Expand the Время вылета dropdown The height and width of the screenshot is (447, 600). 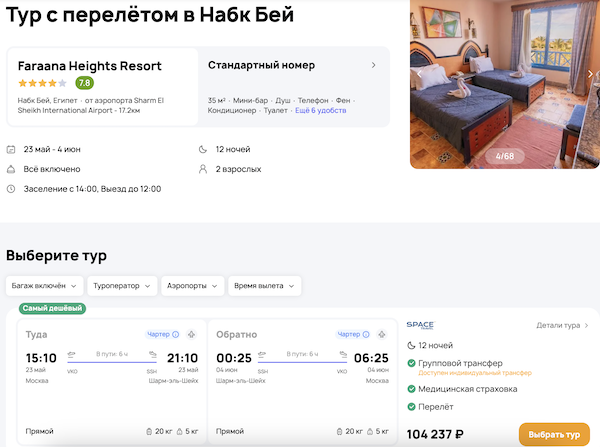(x=264, y=285)
